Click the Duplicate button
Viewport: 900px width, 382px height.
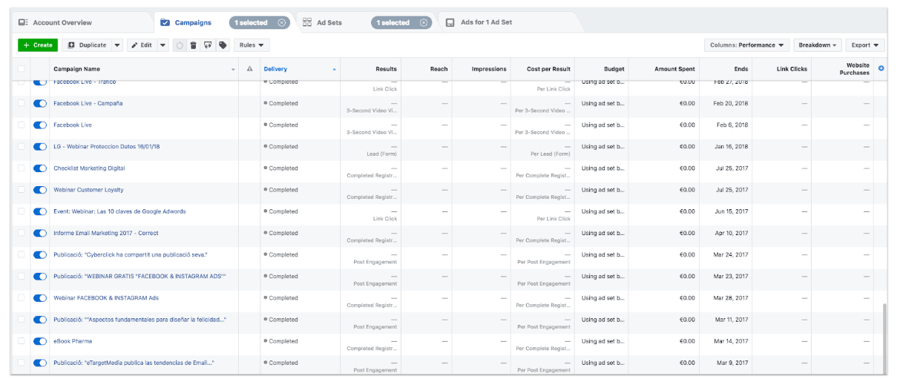(87, 45)
